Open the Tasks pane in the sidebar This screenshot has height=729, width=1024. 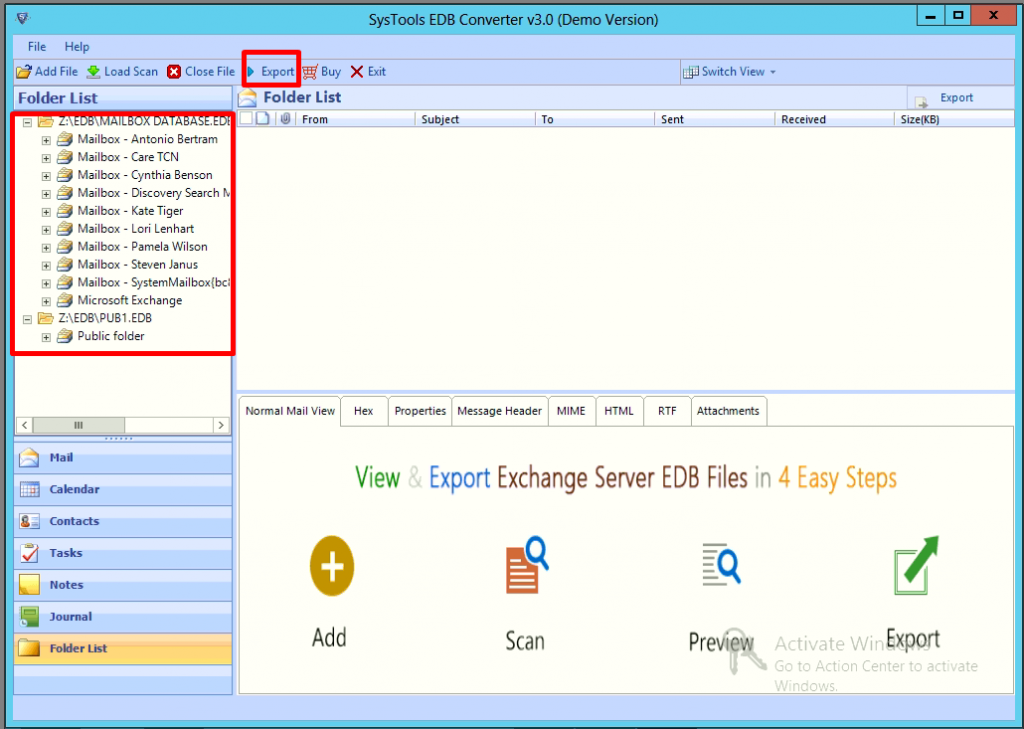[123, 553]
